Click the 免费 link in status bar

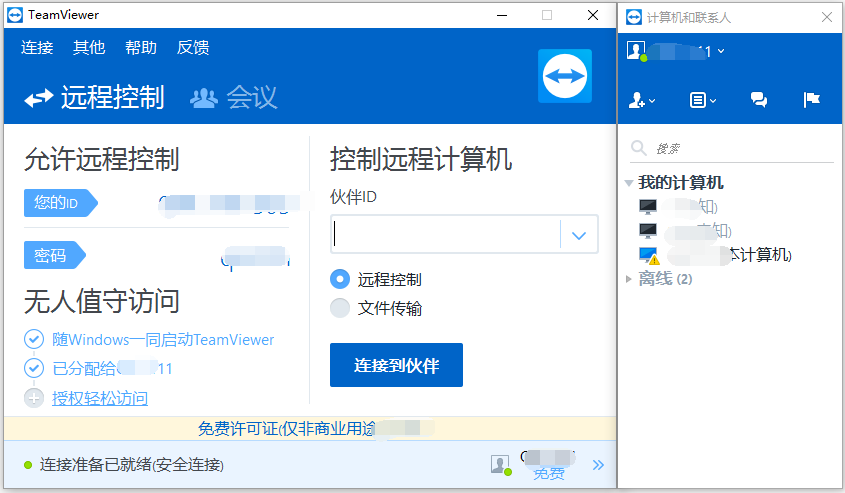point(549,474)
